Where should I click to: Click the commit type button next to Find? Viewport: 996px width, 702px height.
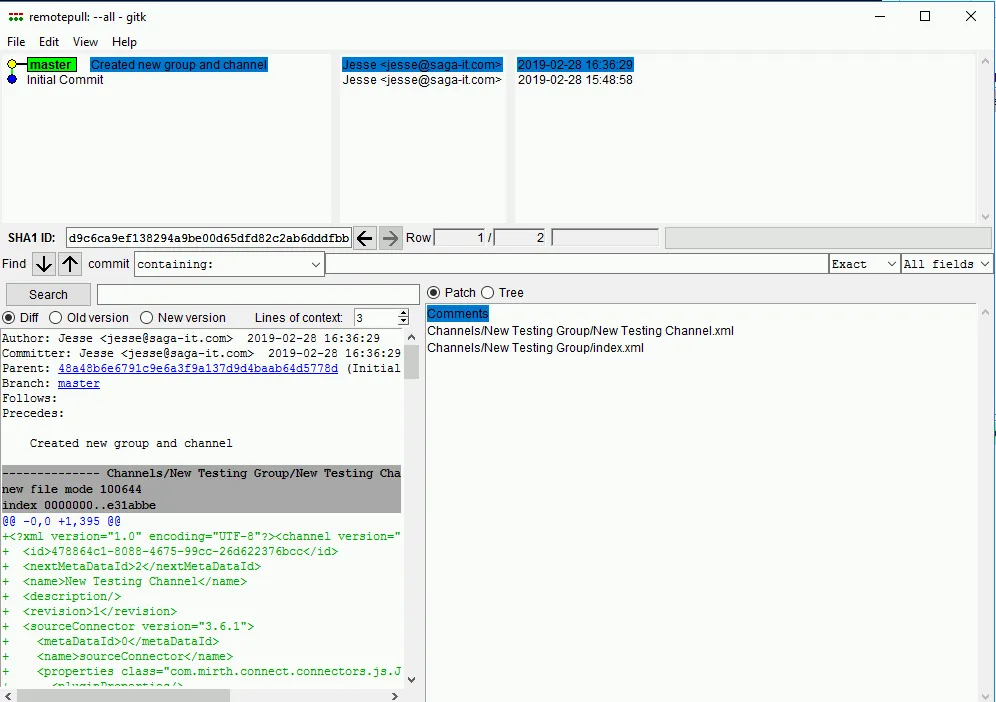[107, 264]
